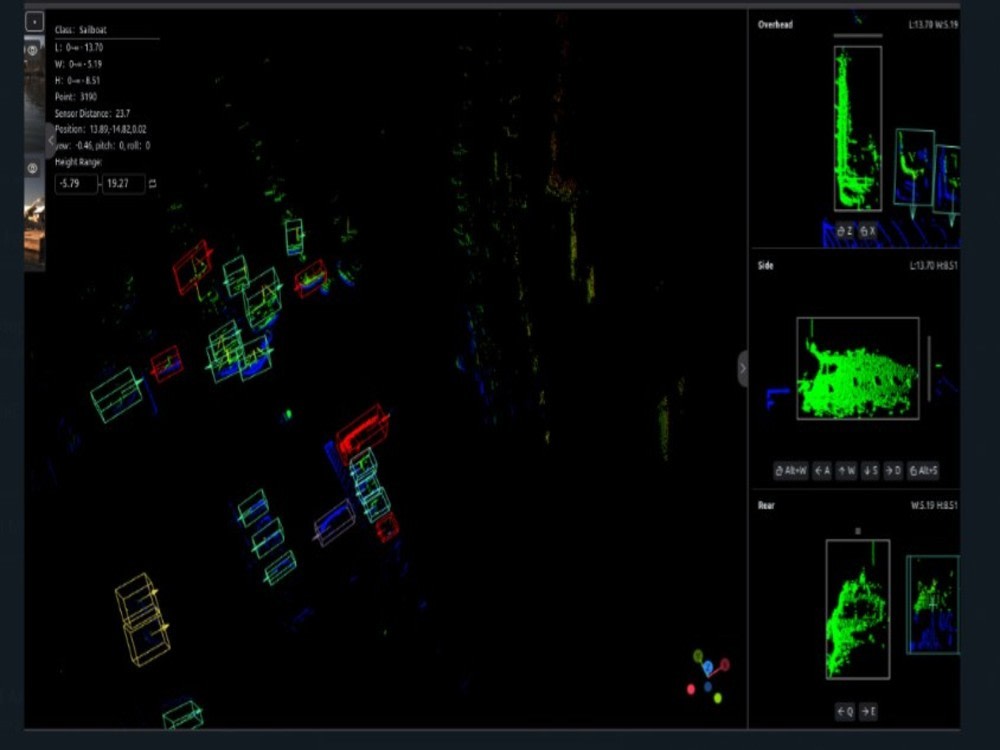The image size is (1000, 750).
Task: Click the Side view title
Action: [765, 265]
